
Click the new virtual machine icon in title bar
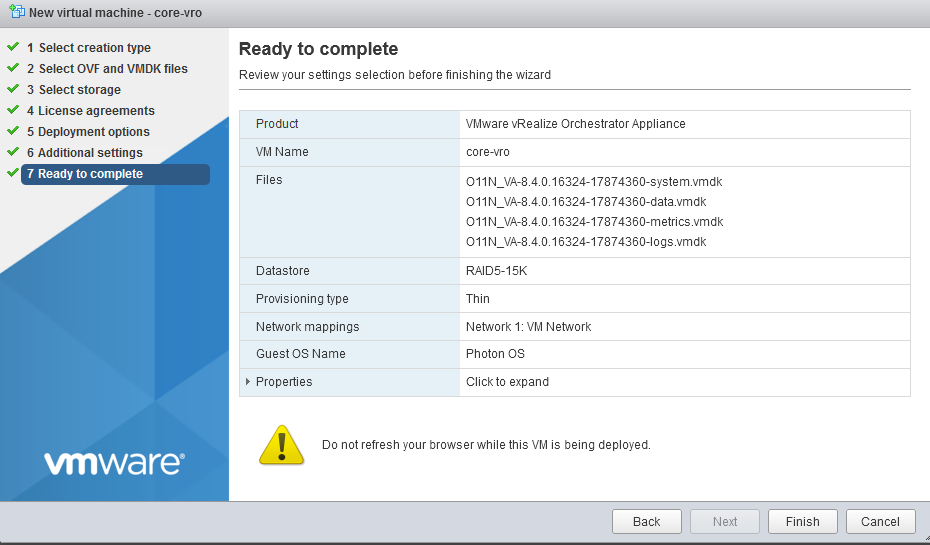pyautogui.click(x=17, y=11)
